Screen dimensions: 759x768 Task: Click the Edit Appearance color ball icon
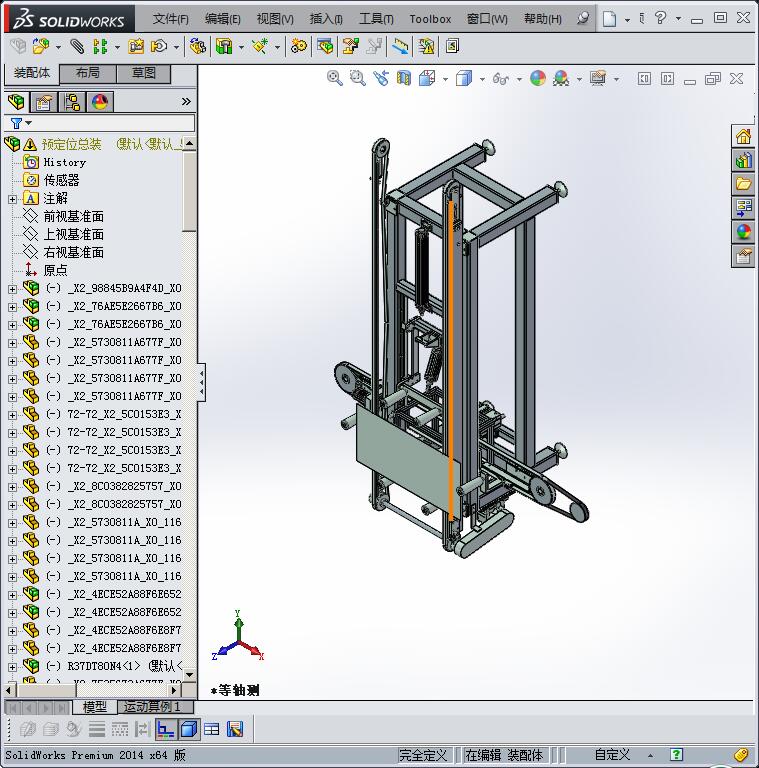tap(538, 78)
